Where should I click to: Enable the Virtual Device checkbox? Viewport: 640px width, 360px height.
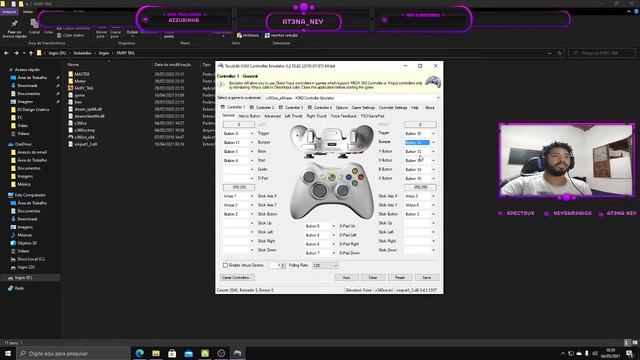(x=225, y=265)
